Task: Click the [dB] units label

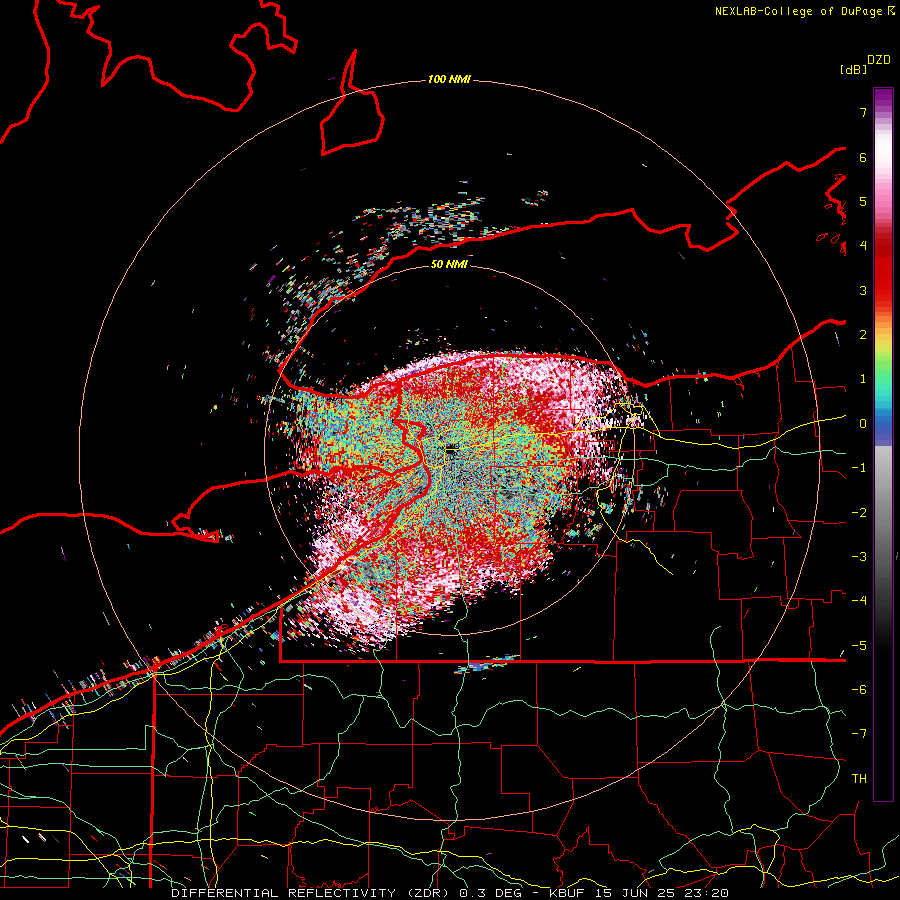Action: coord(854,70)
